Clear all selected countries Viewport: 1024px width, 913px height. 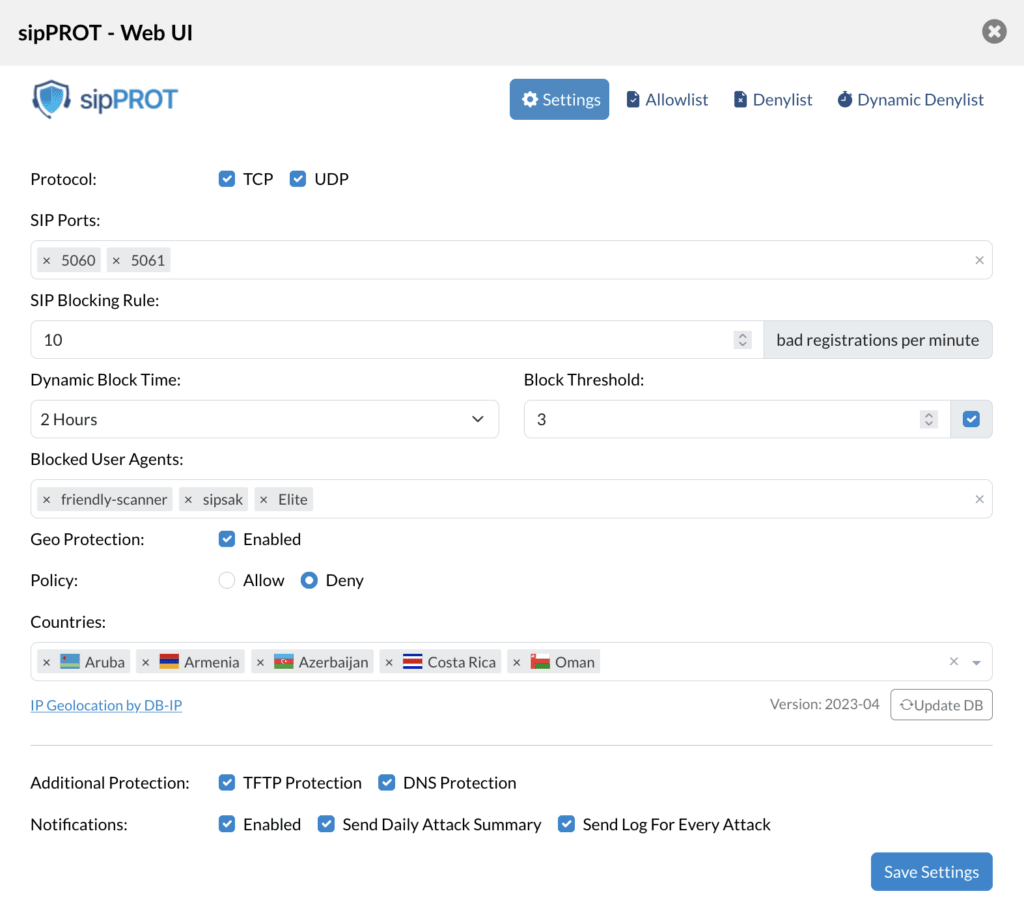(x=953, y=662)
